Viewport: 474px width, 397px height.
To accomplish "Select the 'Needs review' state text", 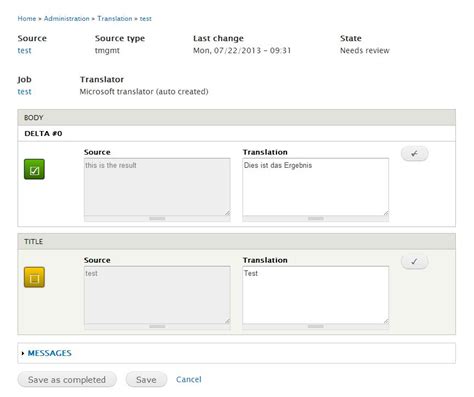I will (x=365, y=51).
